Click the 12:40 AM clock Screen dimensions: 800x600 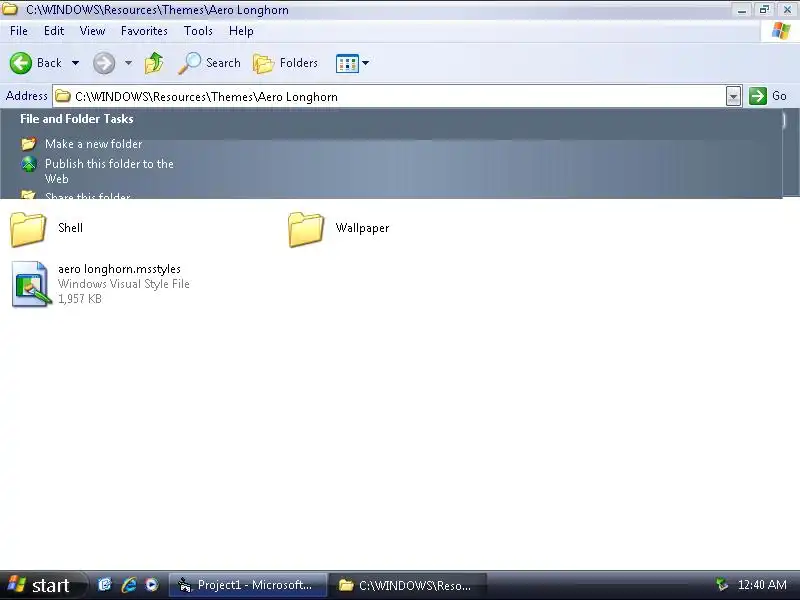(x=762, y=585)
